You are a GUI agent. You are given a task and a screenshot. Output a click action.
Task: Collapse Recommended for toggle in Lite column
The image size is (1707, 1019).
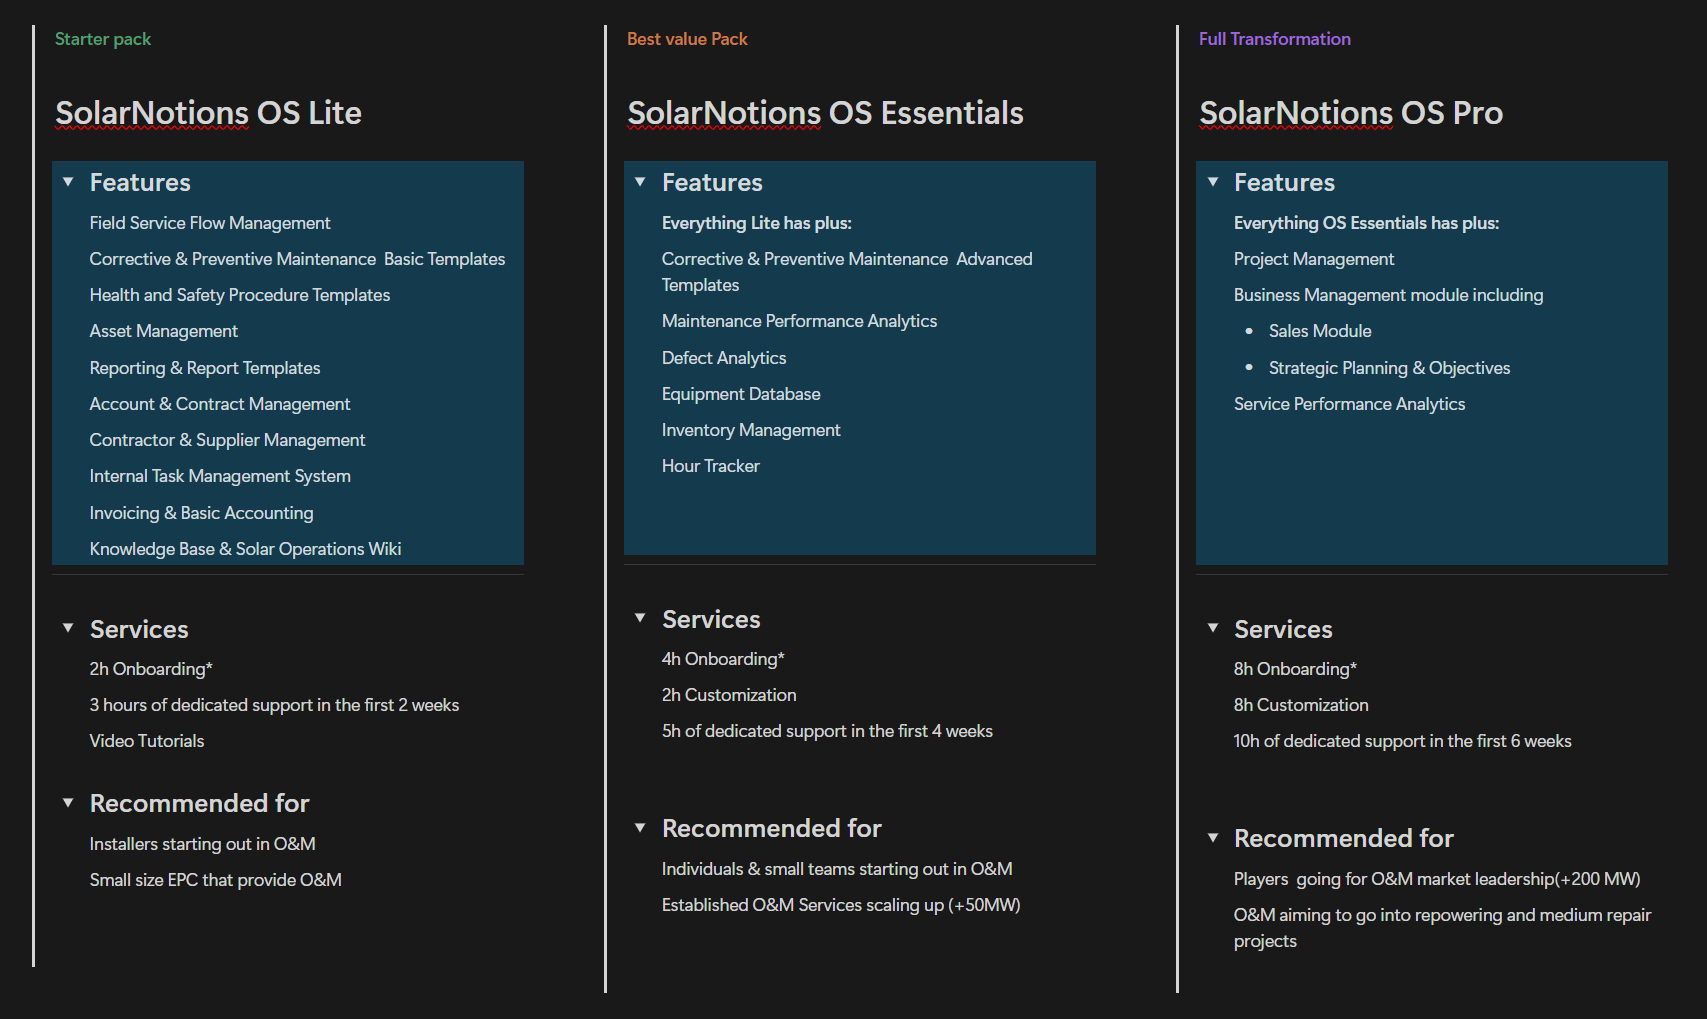(68, 803)
